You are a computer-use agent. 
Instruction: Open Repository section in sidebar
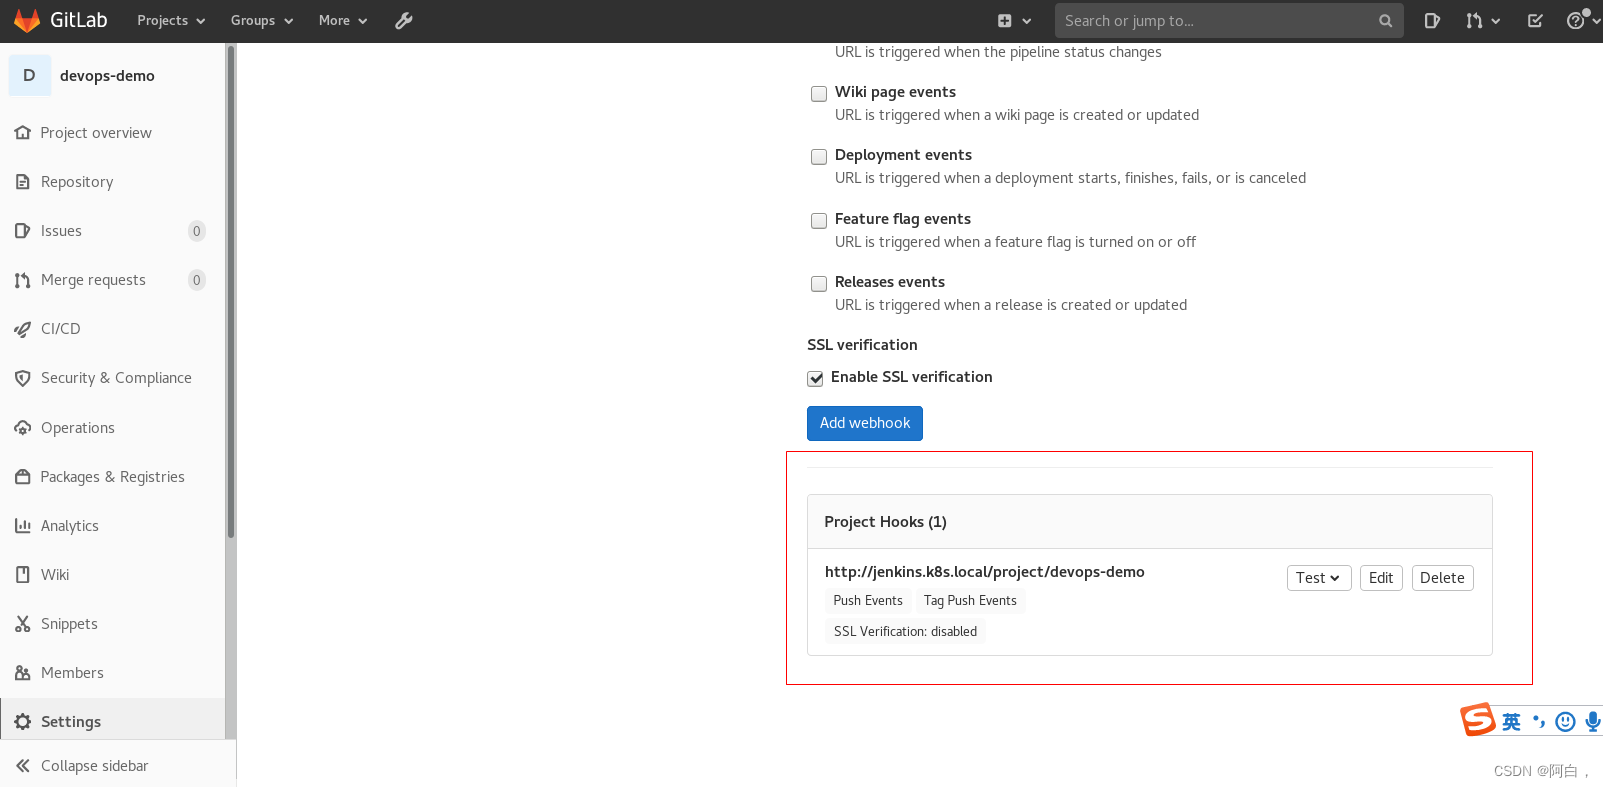tap(77, 182)
